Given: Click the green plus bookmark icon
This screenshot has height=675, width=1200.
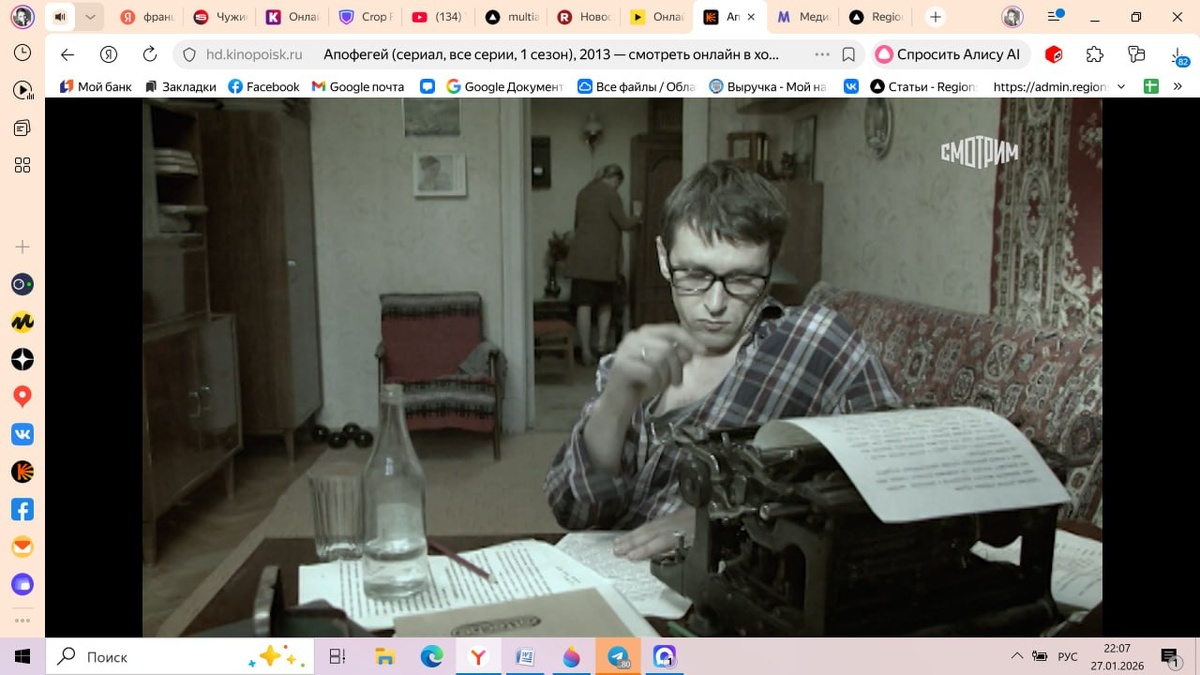Looking at the screenshot, I should [1151, 87].
